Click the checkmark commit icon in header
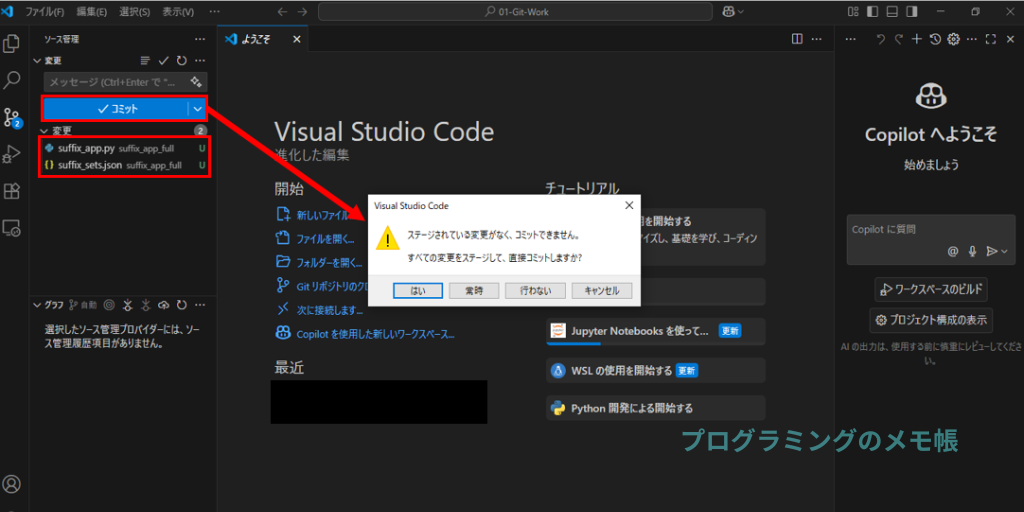 [x=163, y=61]
